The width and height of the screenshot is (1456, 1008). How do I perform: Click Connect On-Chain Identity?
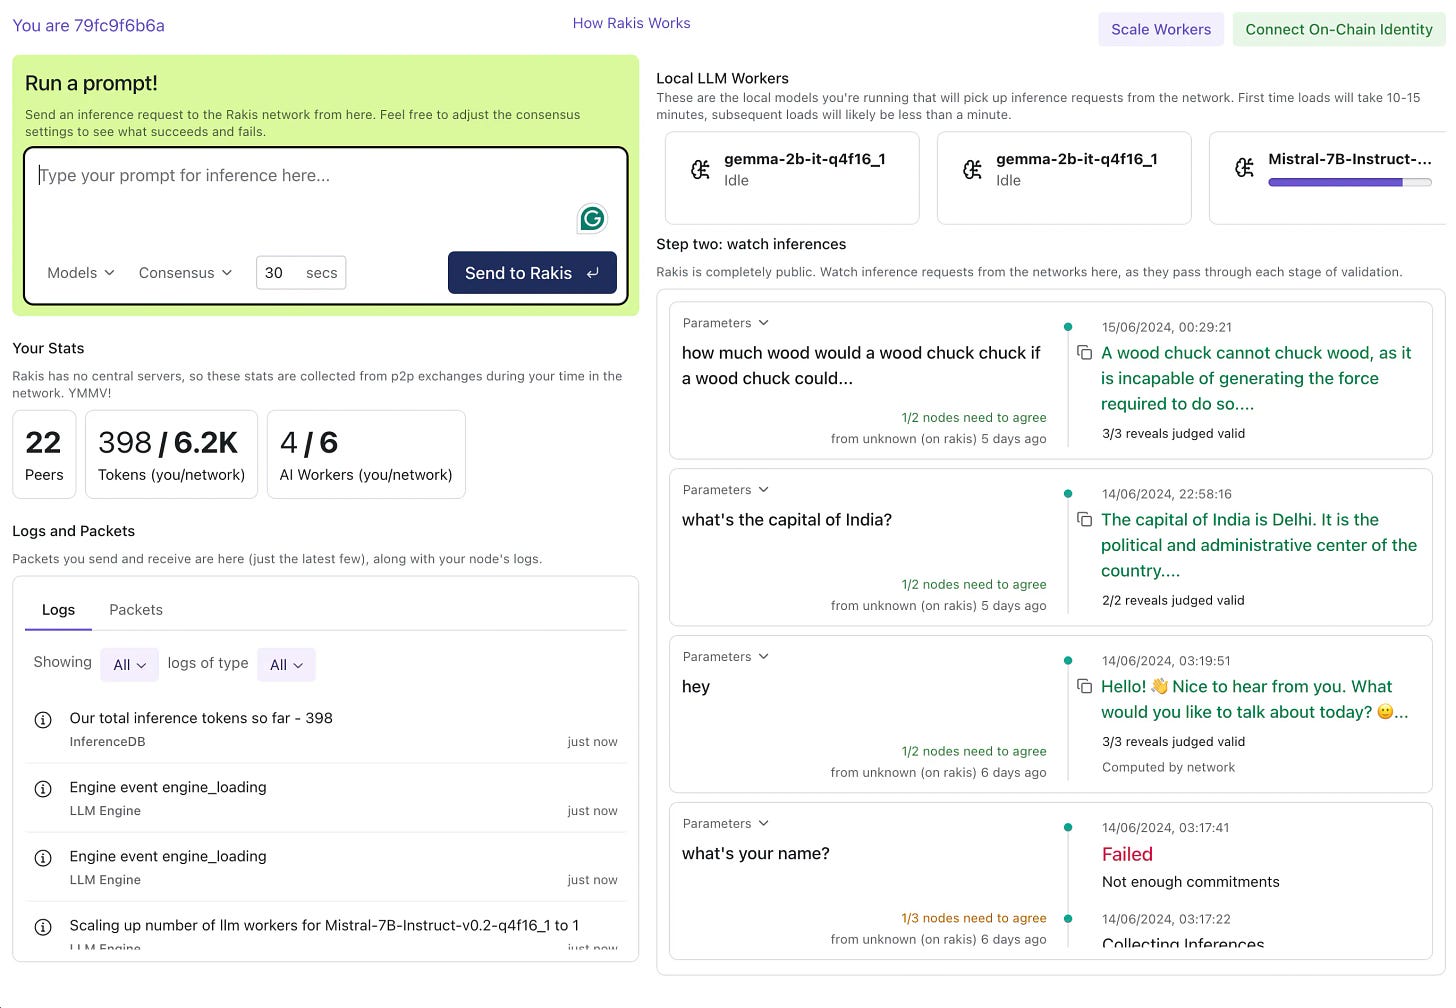pos(1339,29)
